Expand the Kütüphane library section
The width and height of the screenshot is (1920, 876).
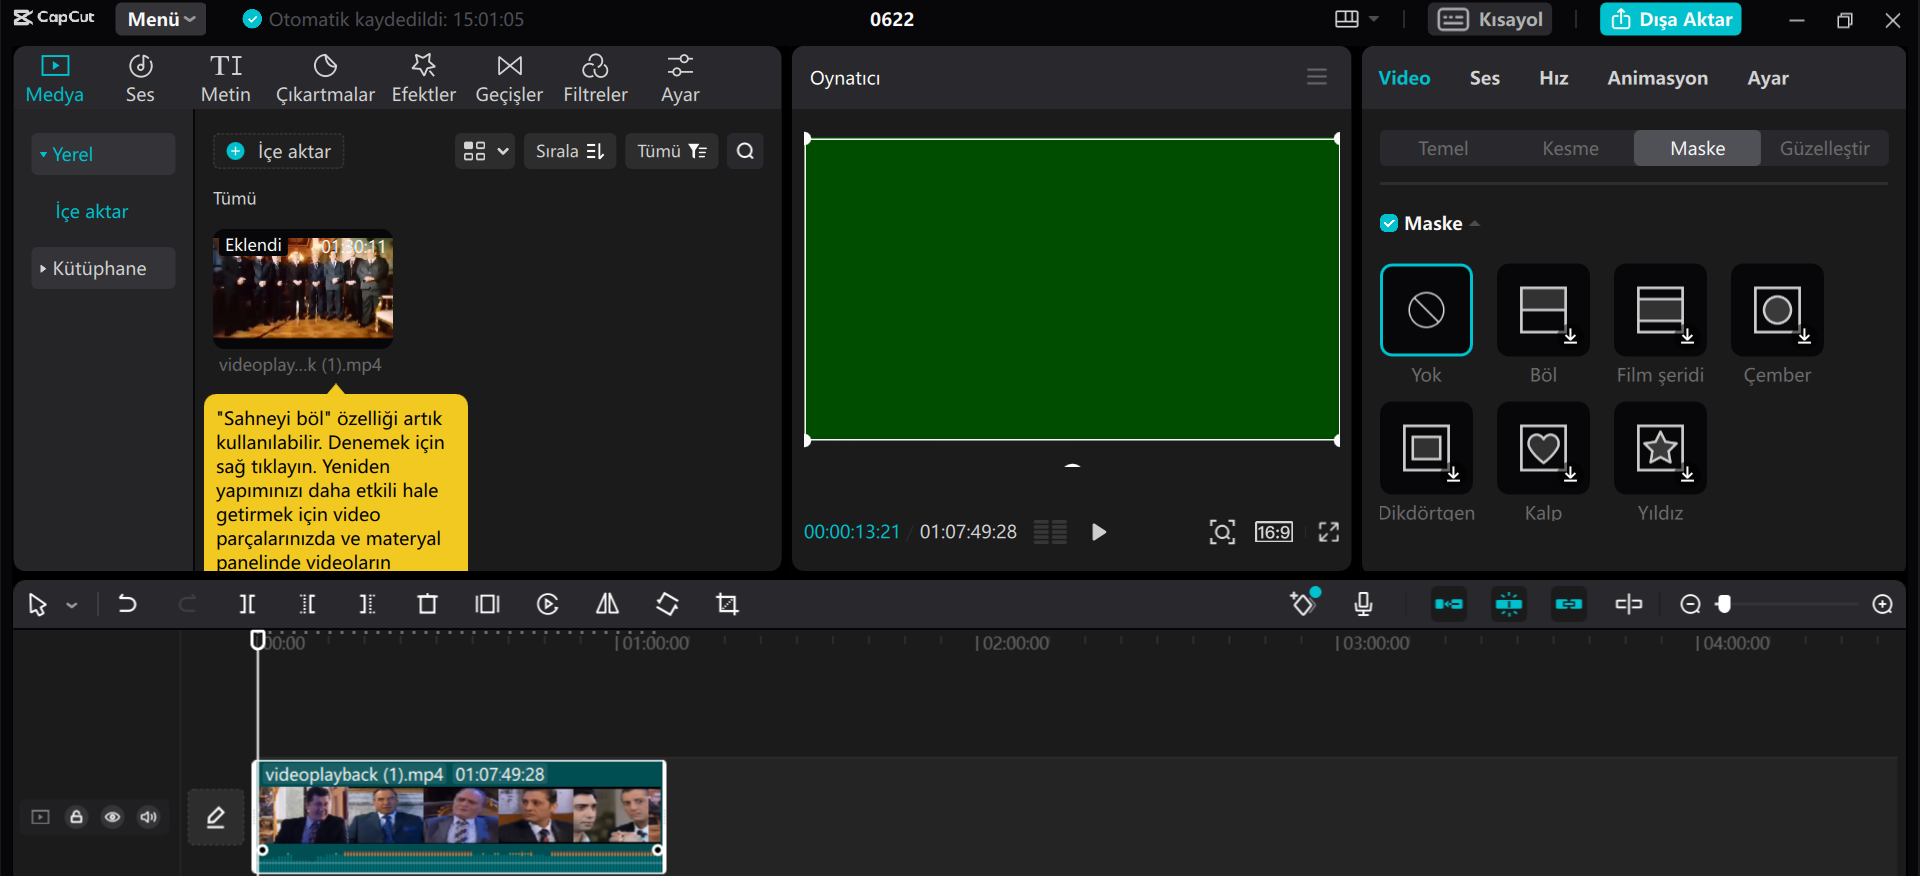coord(100,268)
